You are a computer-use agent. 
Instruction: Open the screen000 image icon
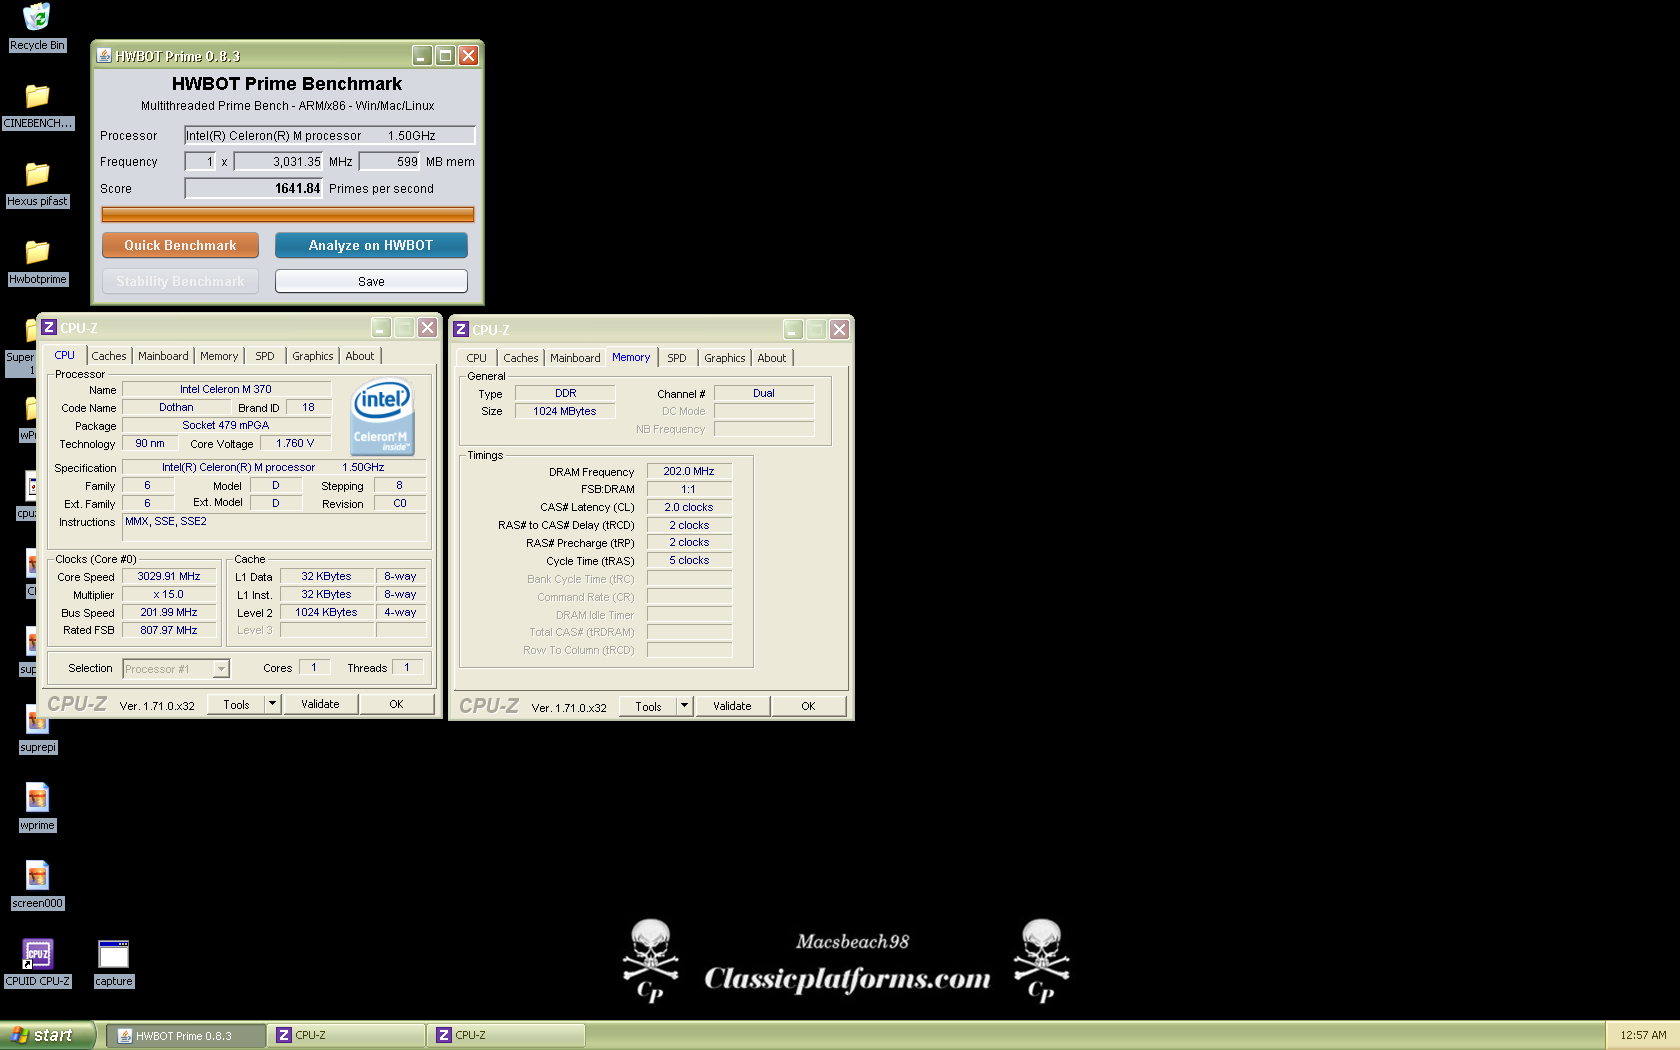(x=37, y=875)
